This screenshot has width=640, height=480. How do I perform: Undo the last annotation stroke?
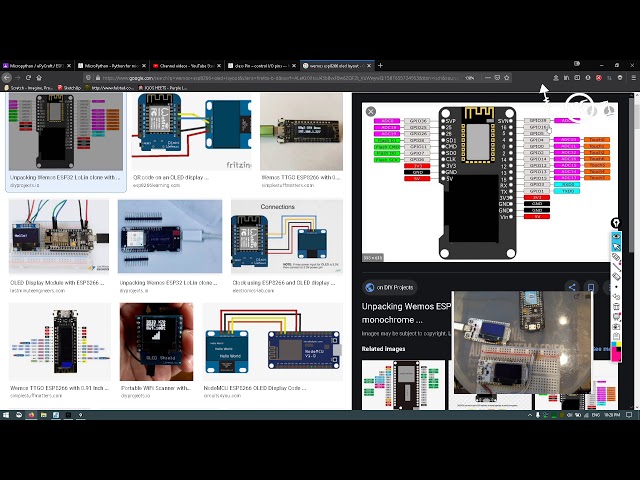(x=616, y=297)
